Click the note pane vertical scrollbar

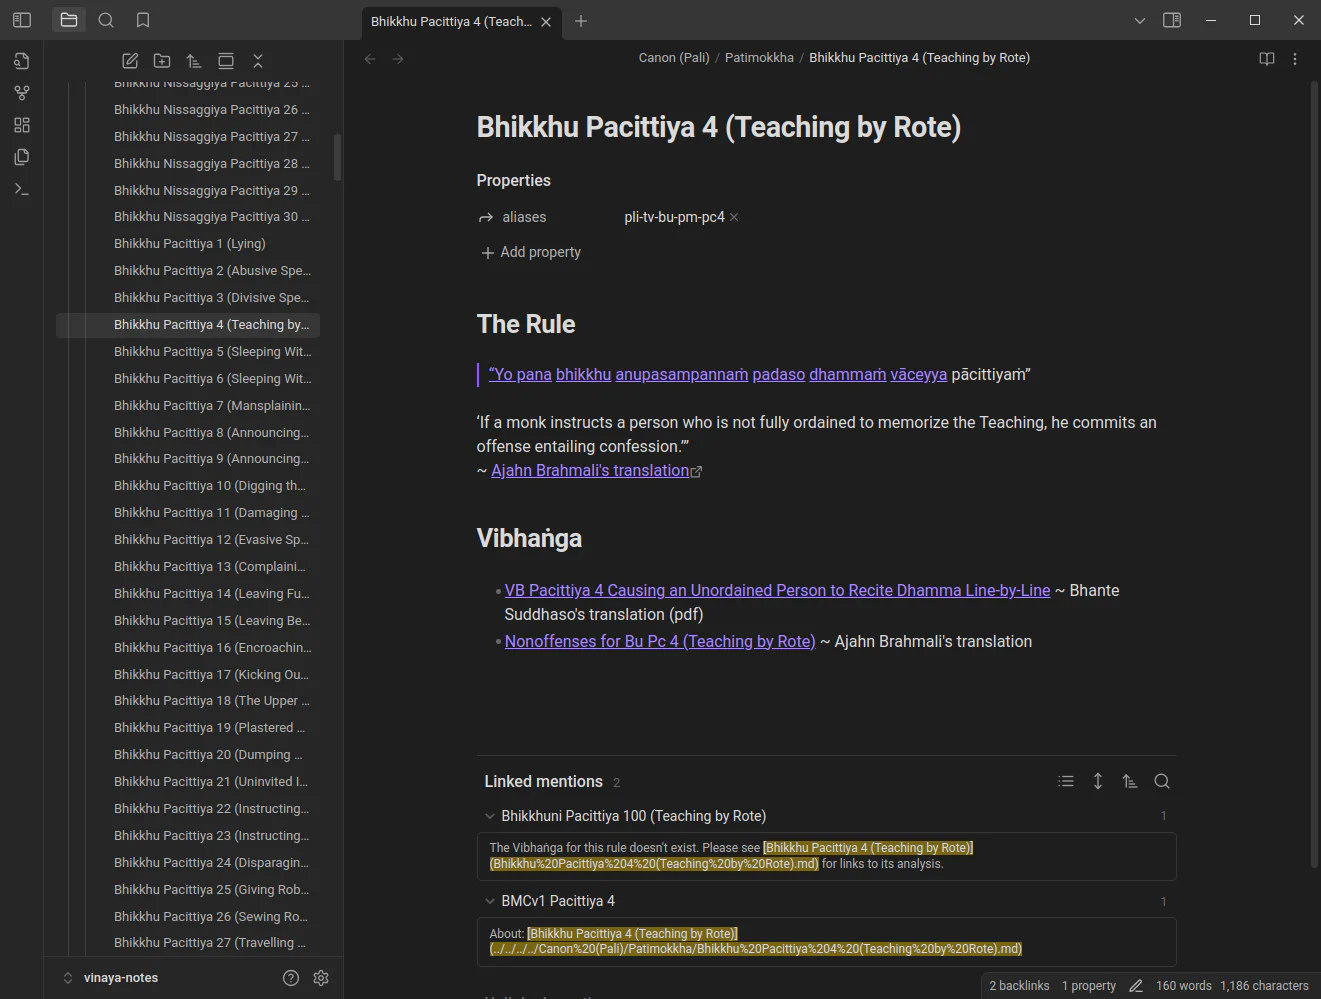1315,475
